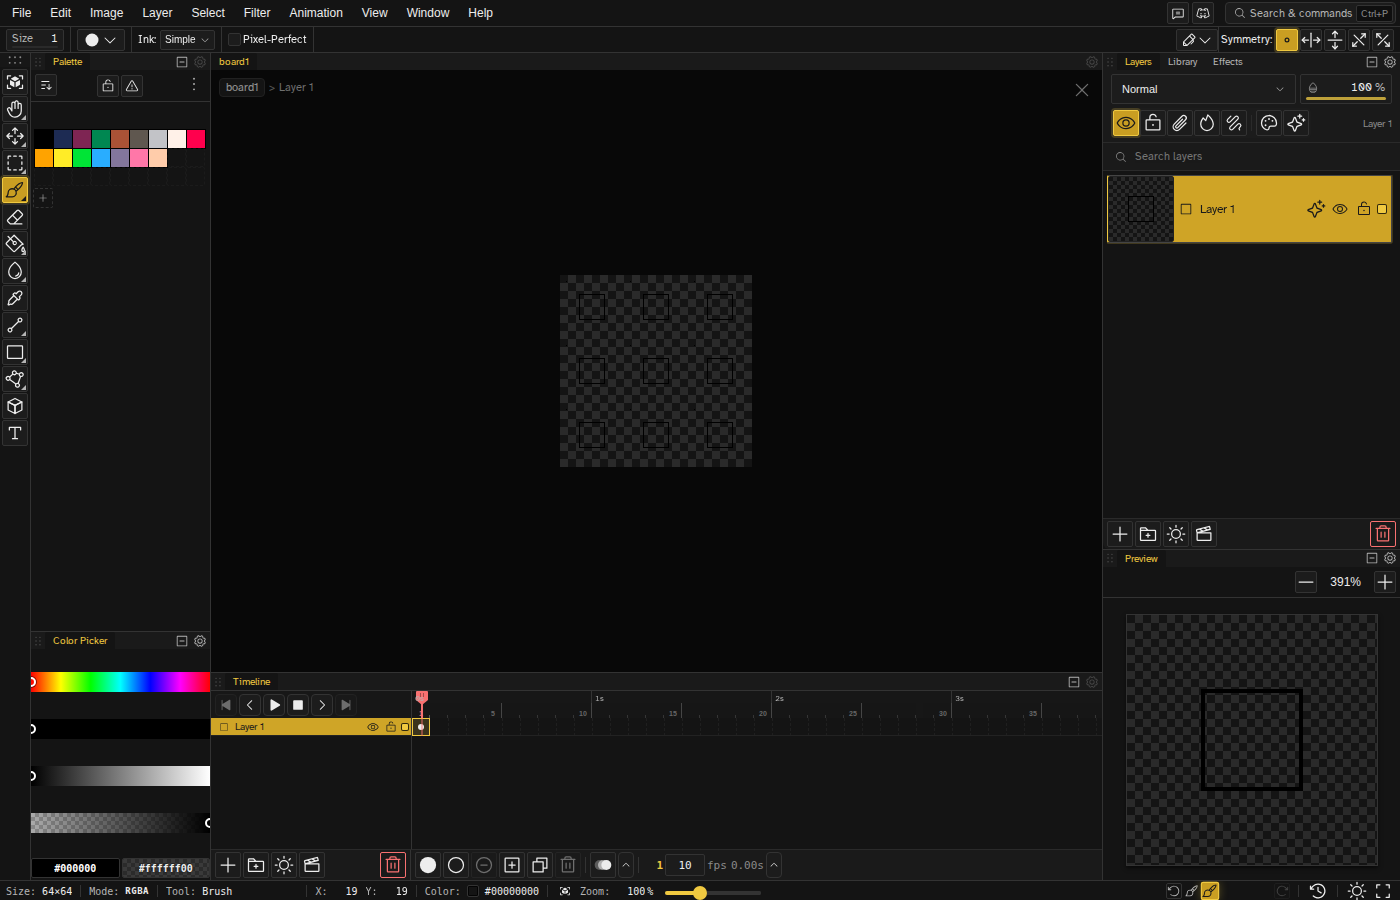Add a new folder in Layers panel

(x=1148, y=534)
